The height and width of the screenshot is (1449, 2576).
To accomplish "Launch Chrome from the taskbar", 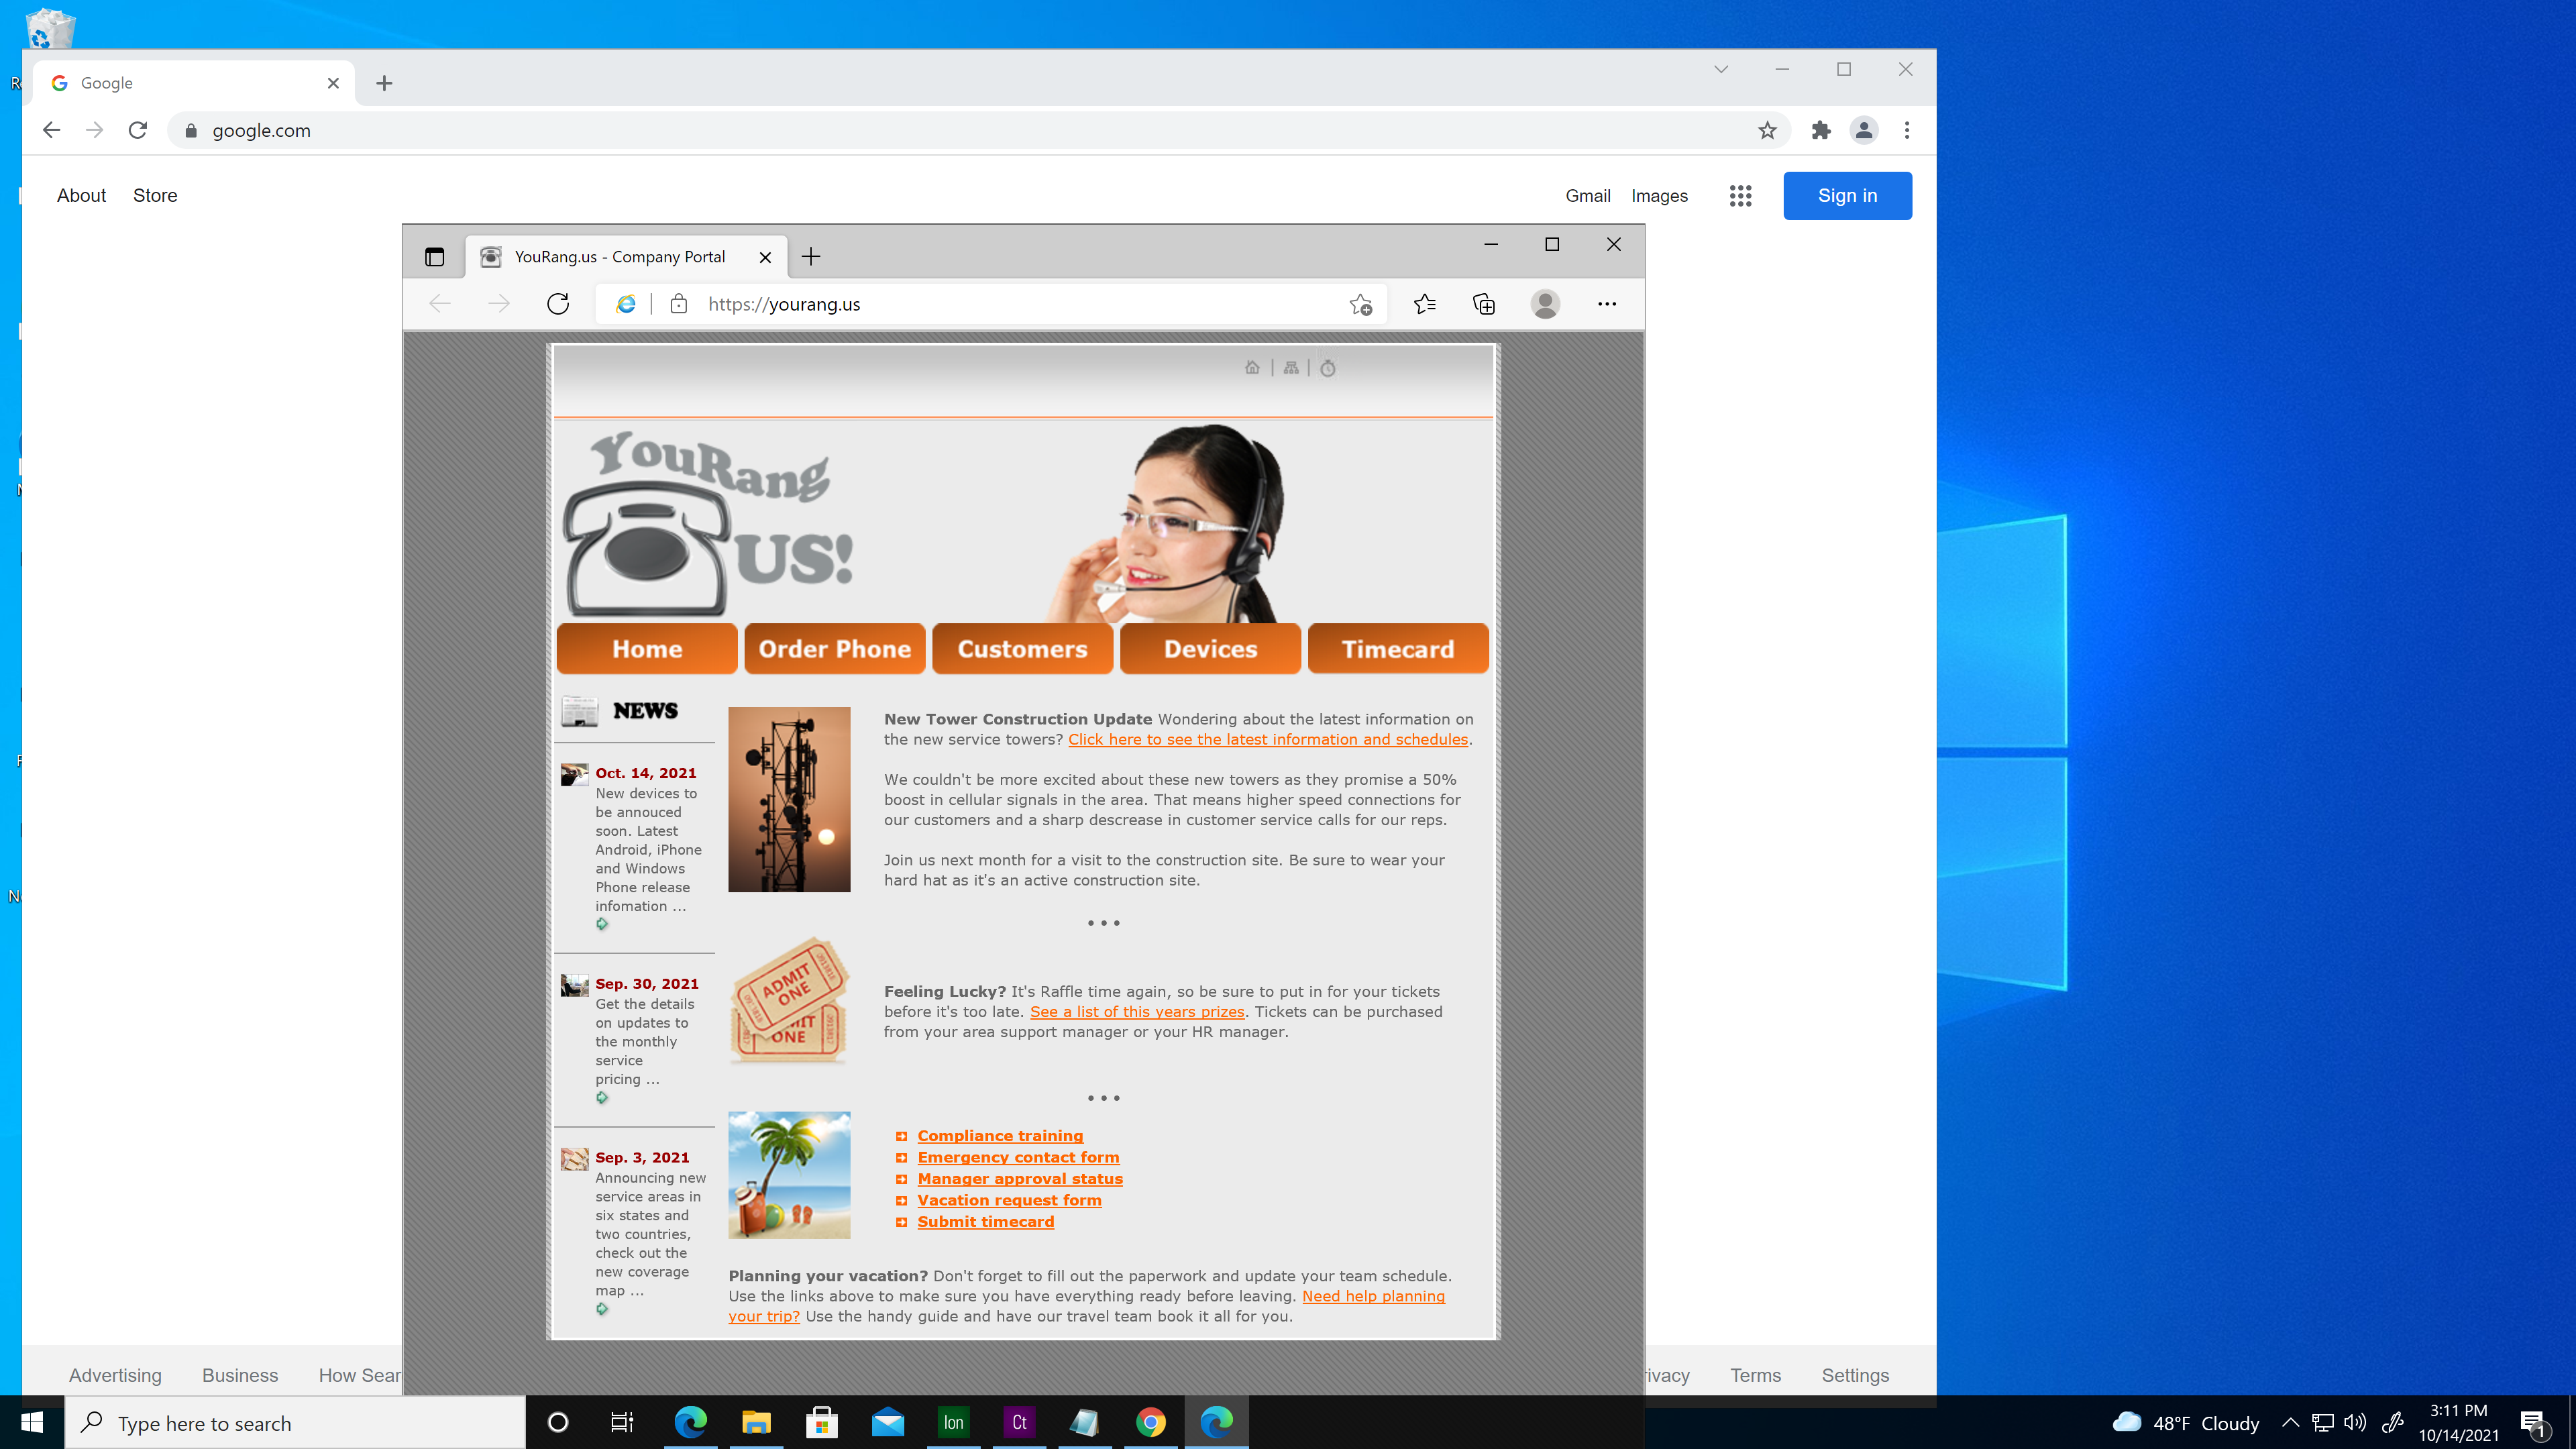I will coord(1151,1422).
